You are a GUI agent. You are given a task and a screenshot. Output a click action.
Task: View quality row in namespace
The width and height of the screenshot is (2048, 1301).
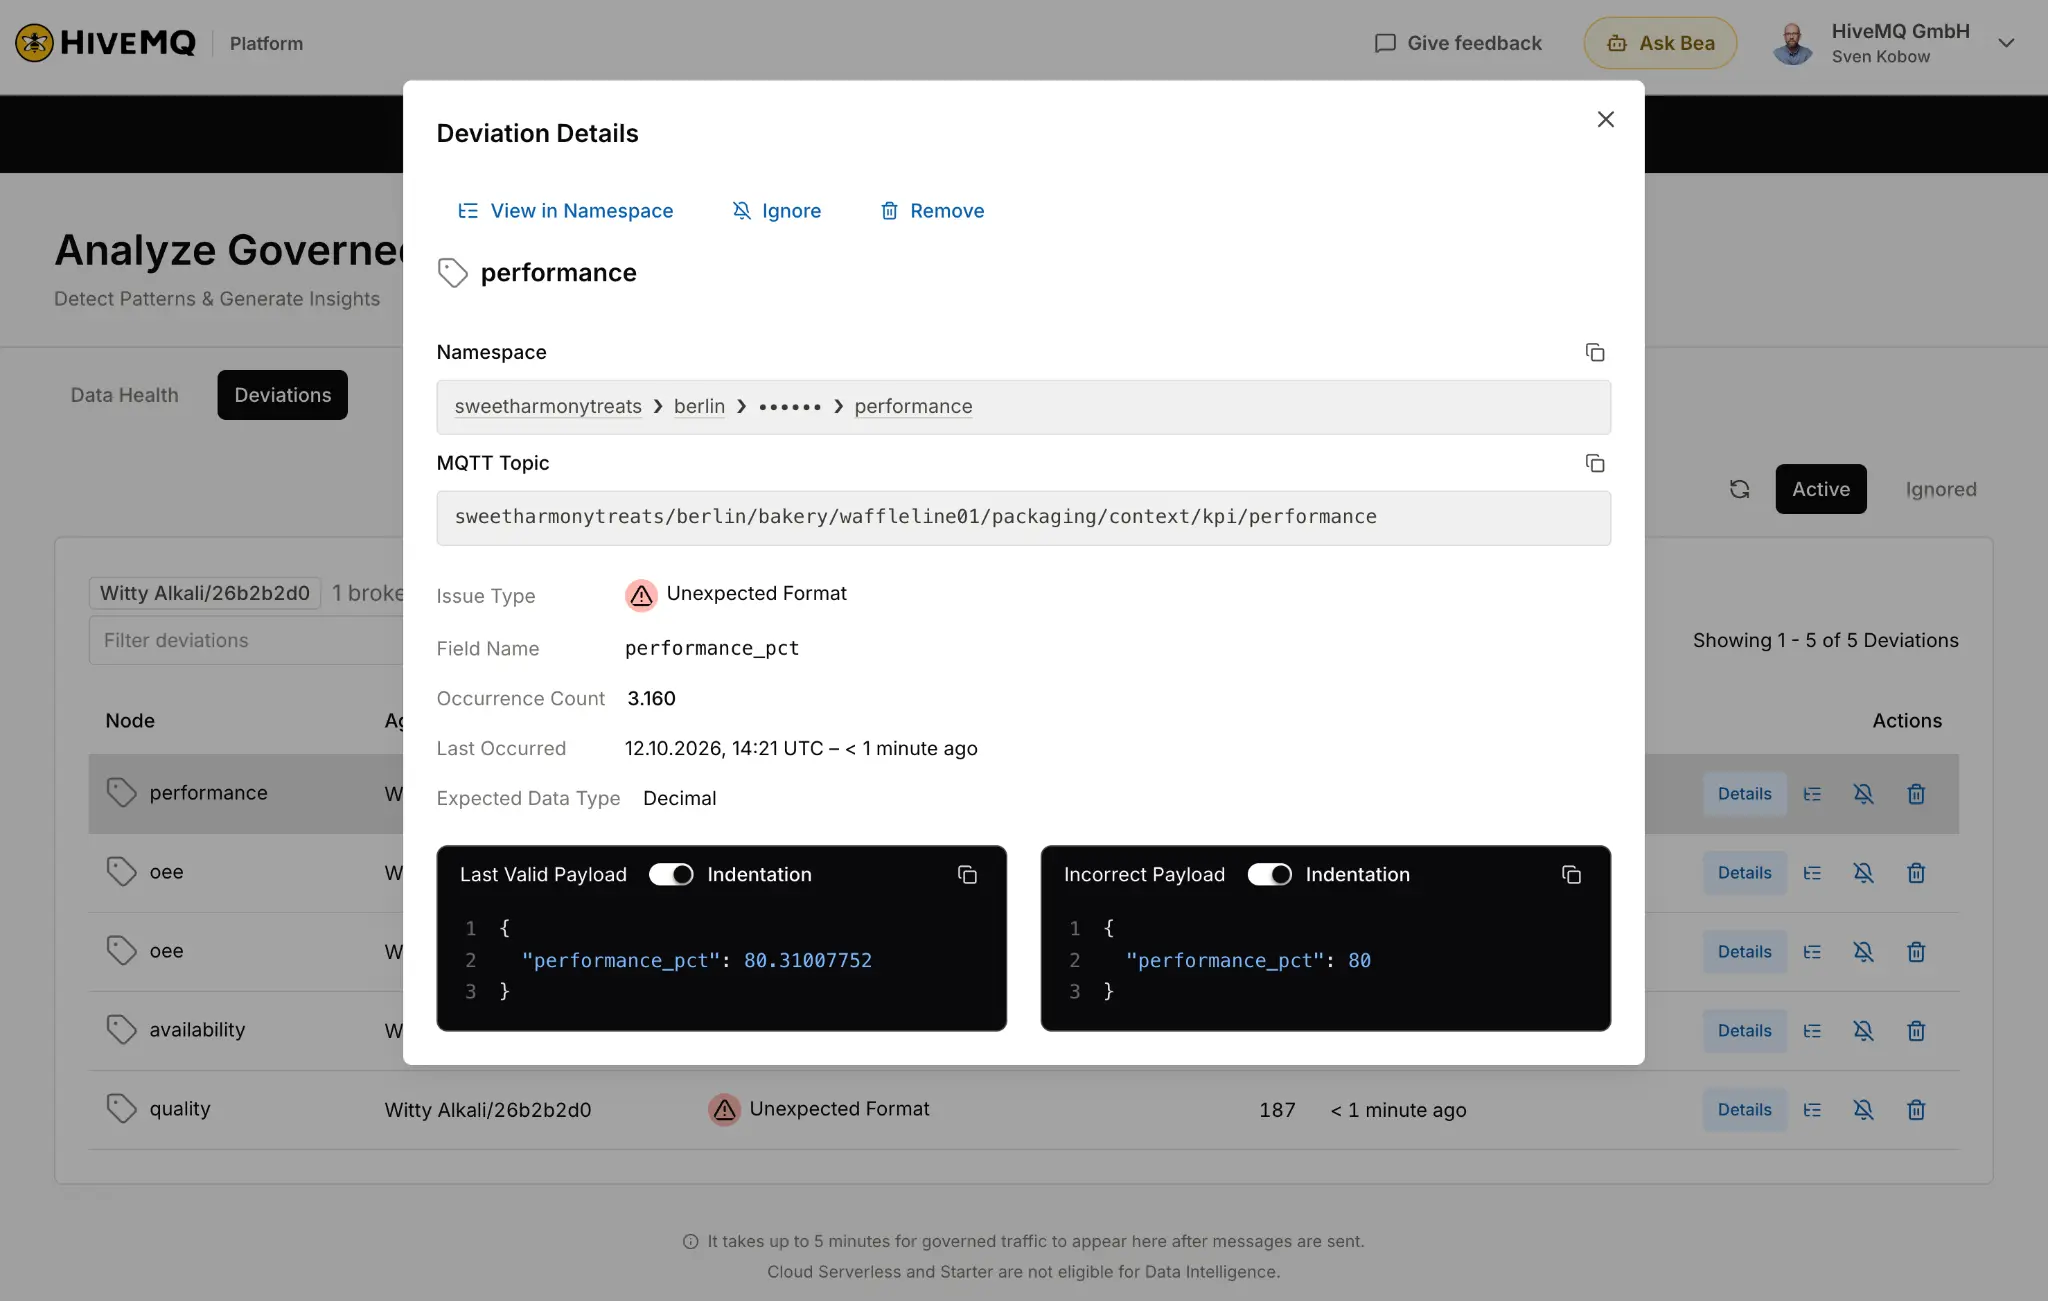(x=1812, y=1110)
